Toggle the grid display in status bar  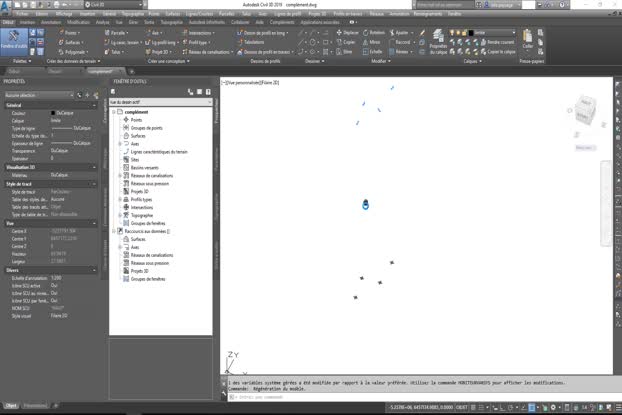(473, 407)
